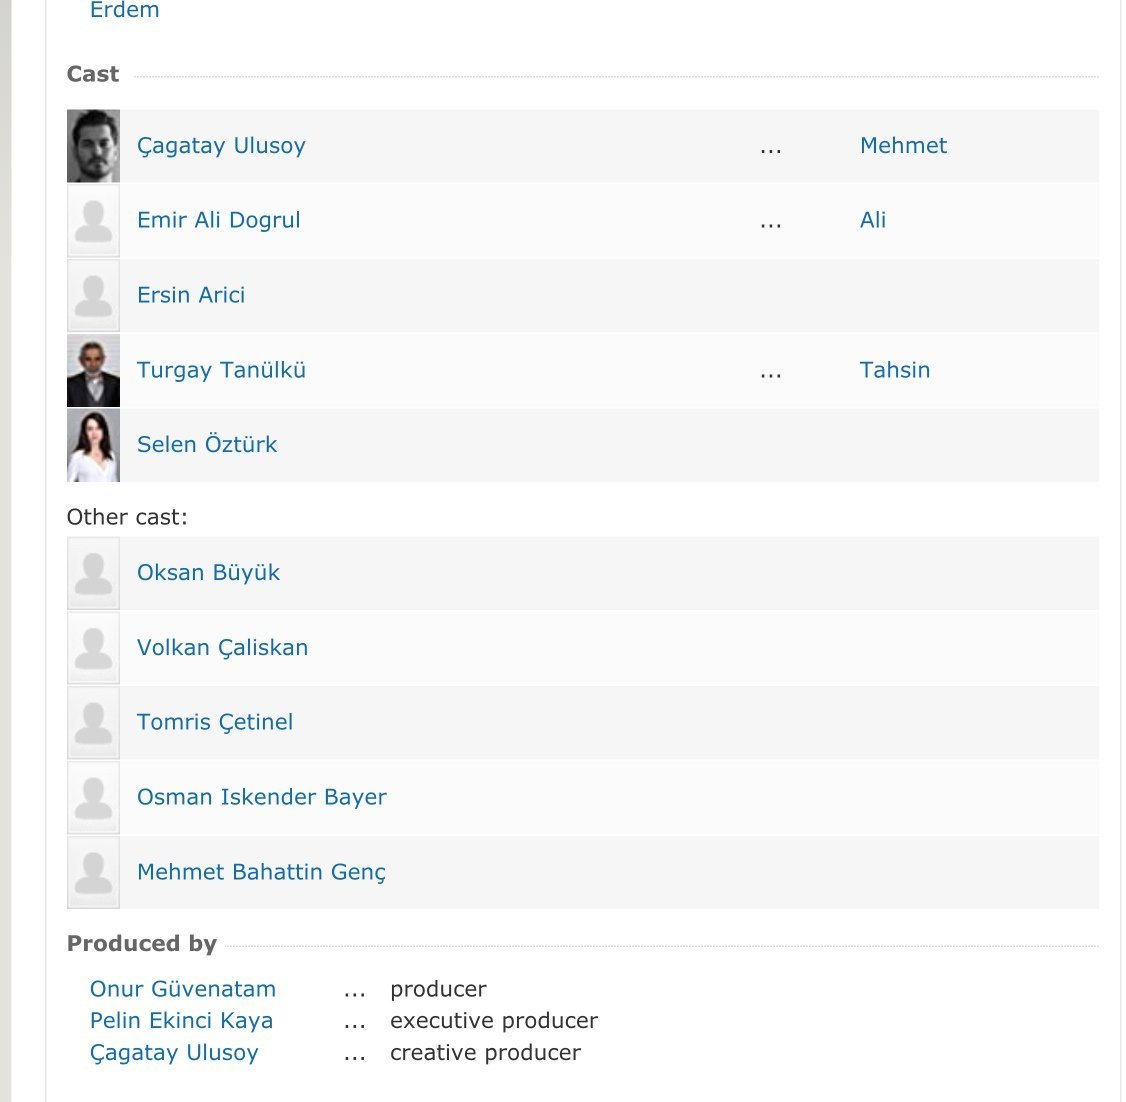Click Selen Öztürk's cast photo thumbnail
This screenshot has width=1126, height=1102.
click(93, 445)
